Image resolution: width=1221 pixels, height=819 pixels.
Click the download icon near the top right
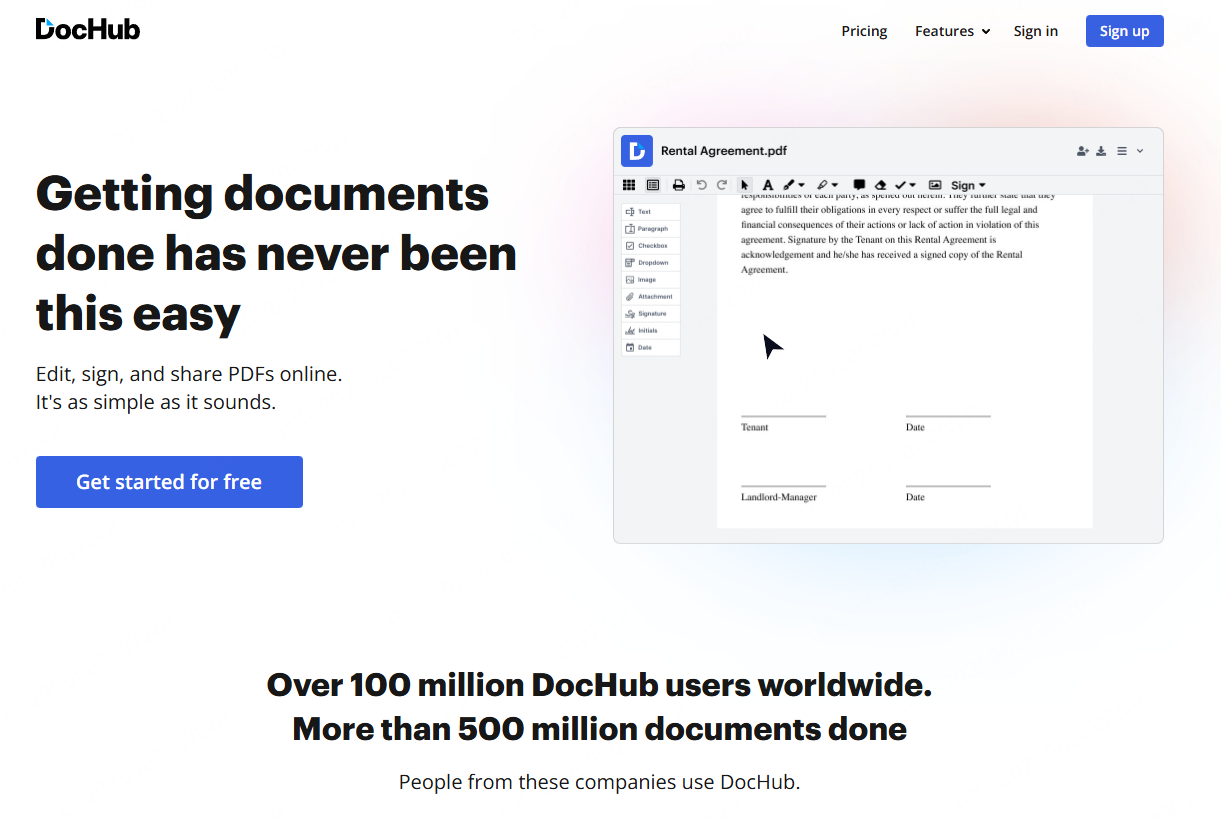coord(1101,150)
